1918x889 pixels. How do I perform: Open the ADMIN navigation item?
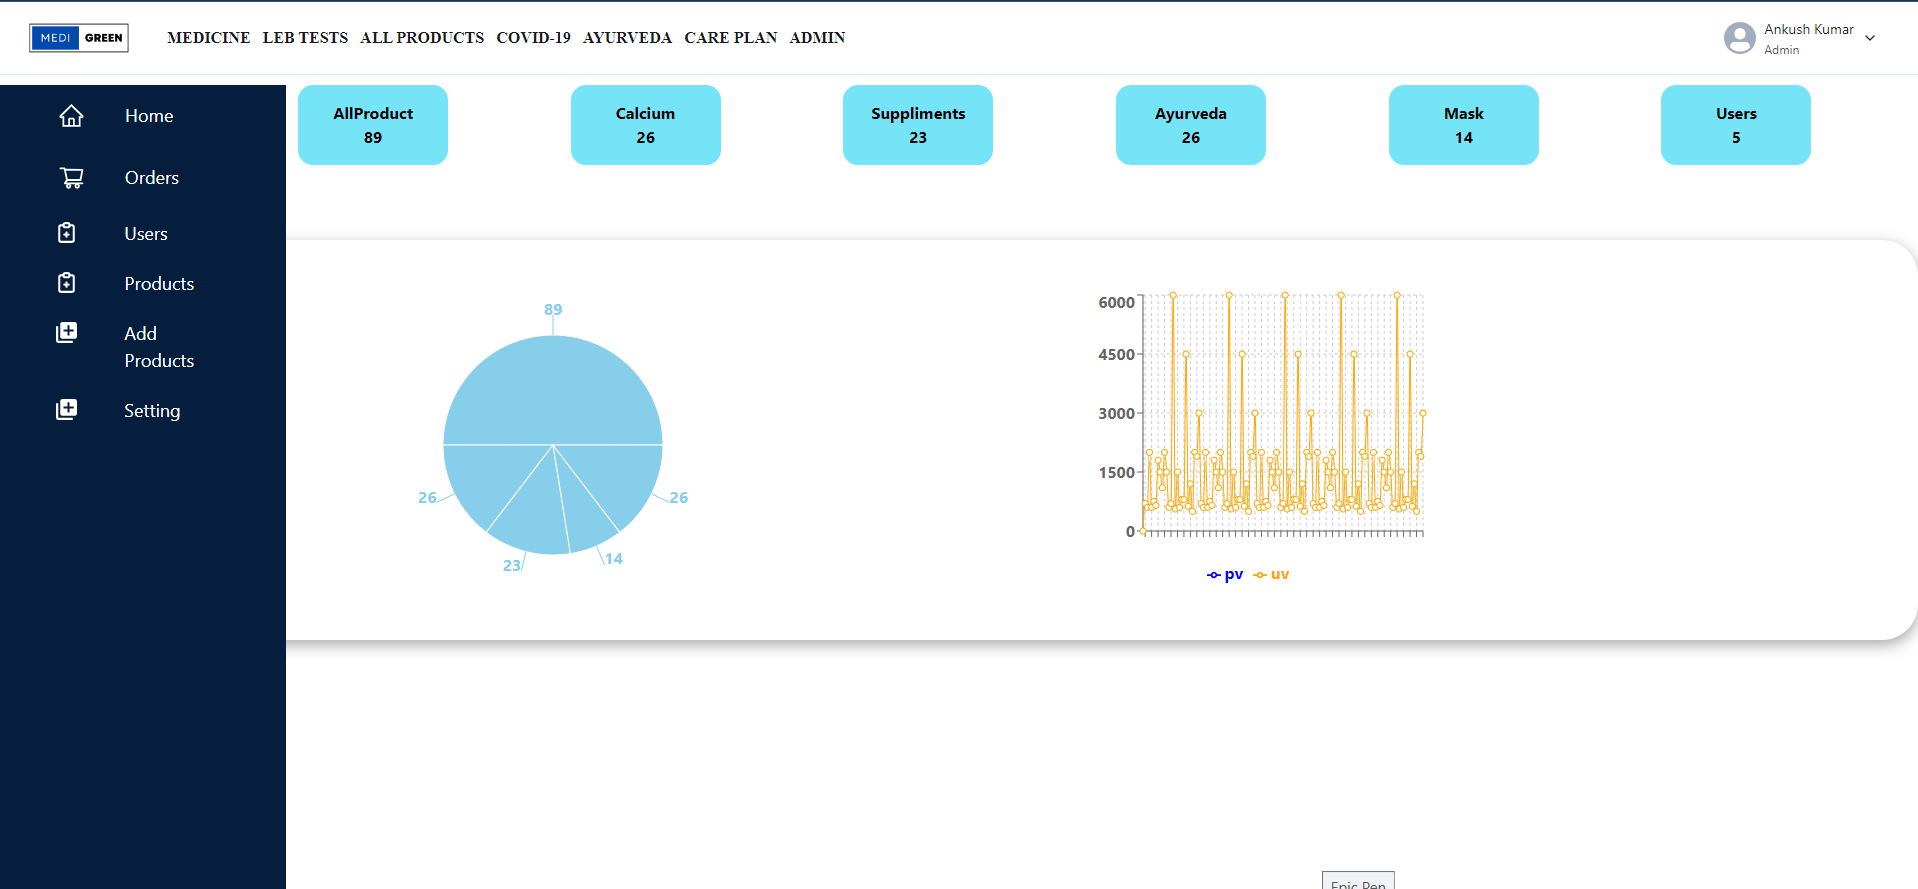pos(817,38)
